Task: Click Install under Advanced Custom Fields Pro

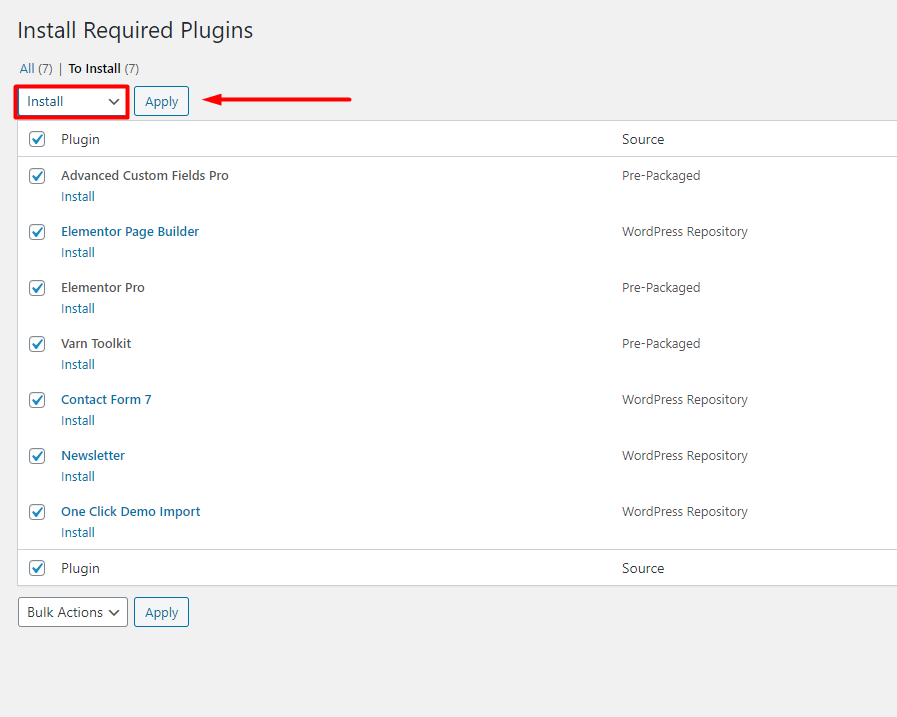Action: pyautogui.click(x=78, y=197)
